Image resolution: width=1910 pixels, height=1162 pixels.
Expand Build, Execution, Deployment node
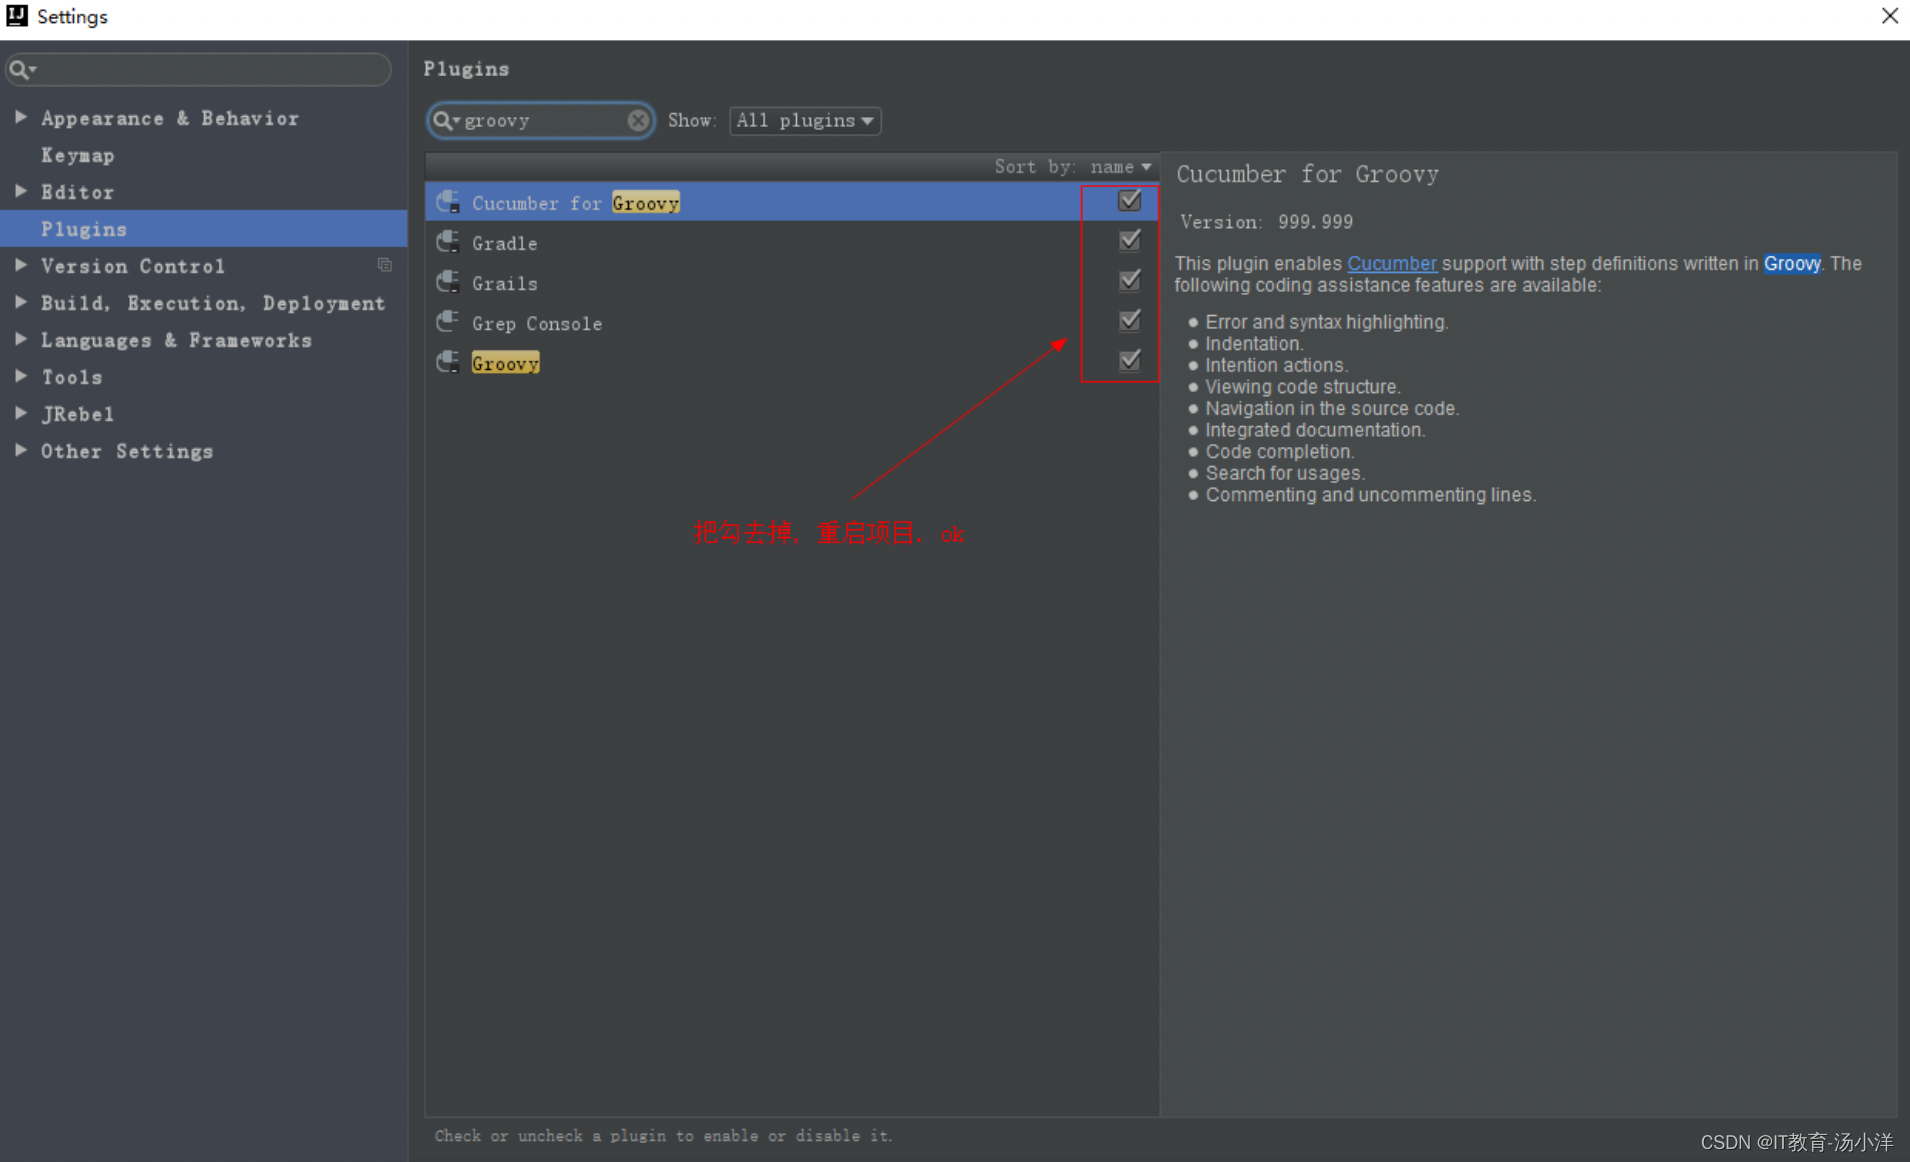pyautogui.click(x=20, y=302)
